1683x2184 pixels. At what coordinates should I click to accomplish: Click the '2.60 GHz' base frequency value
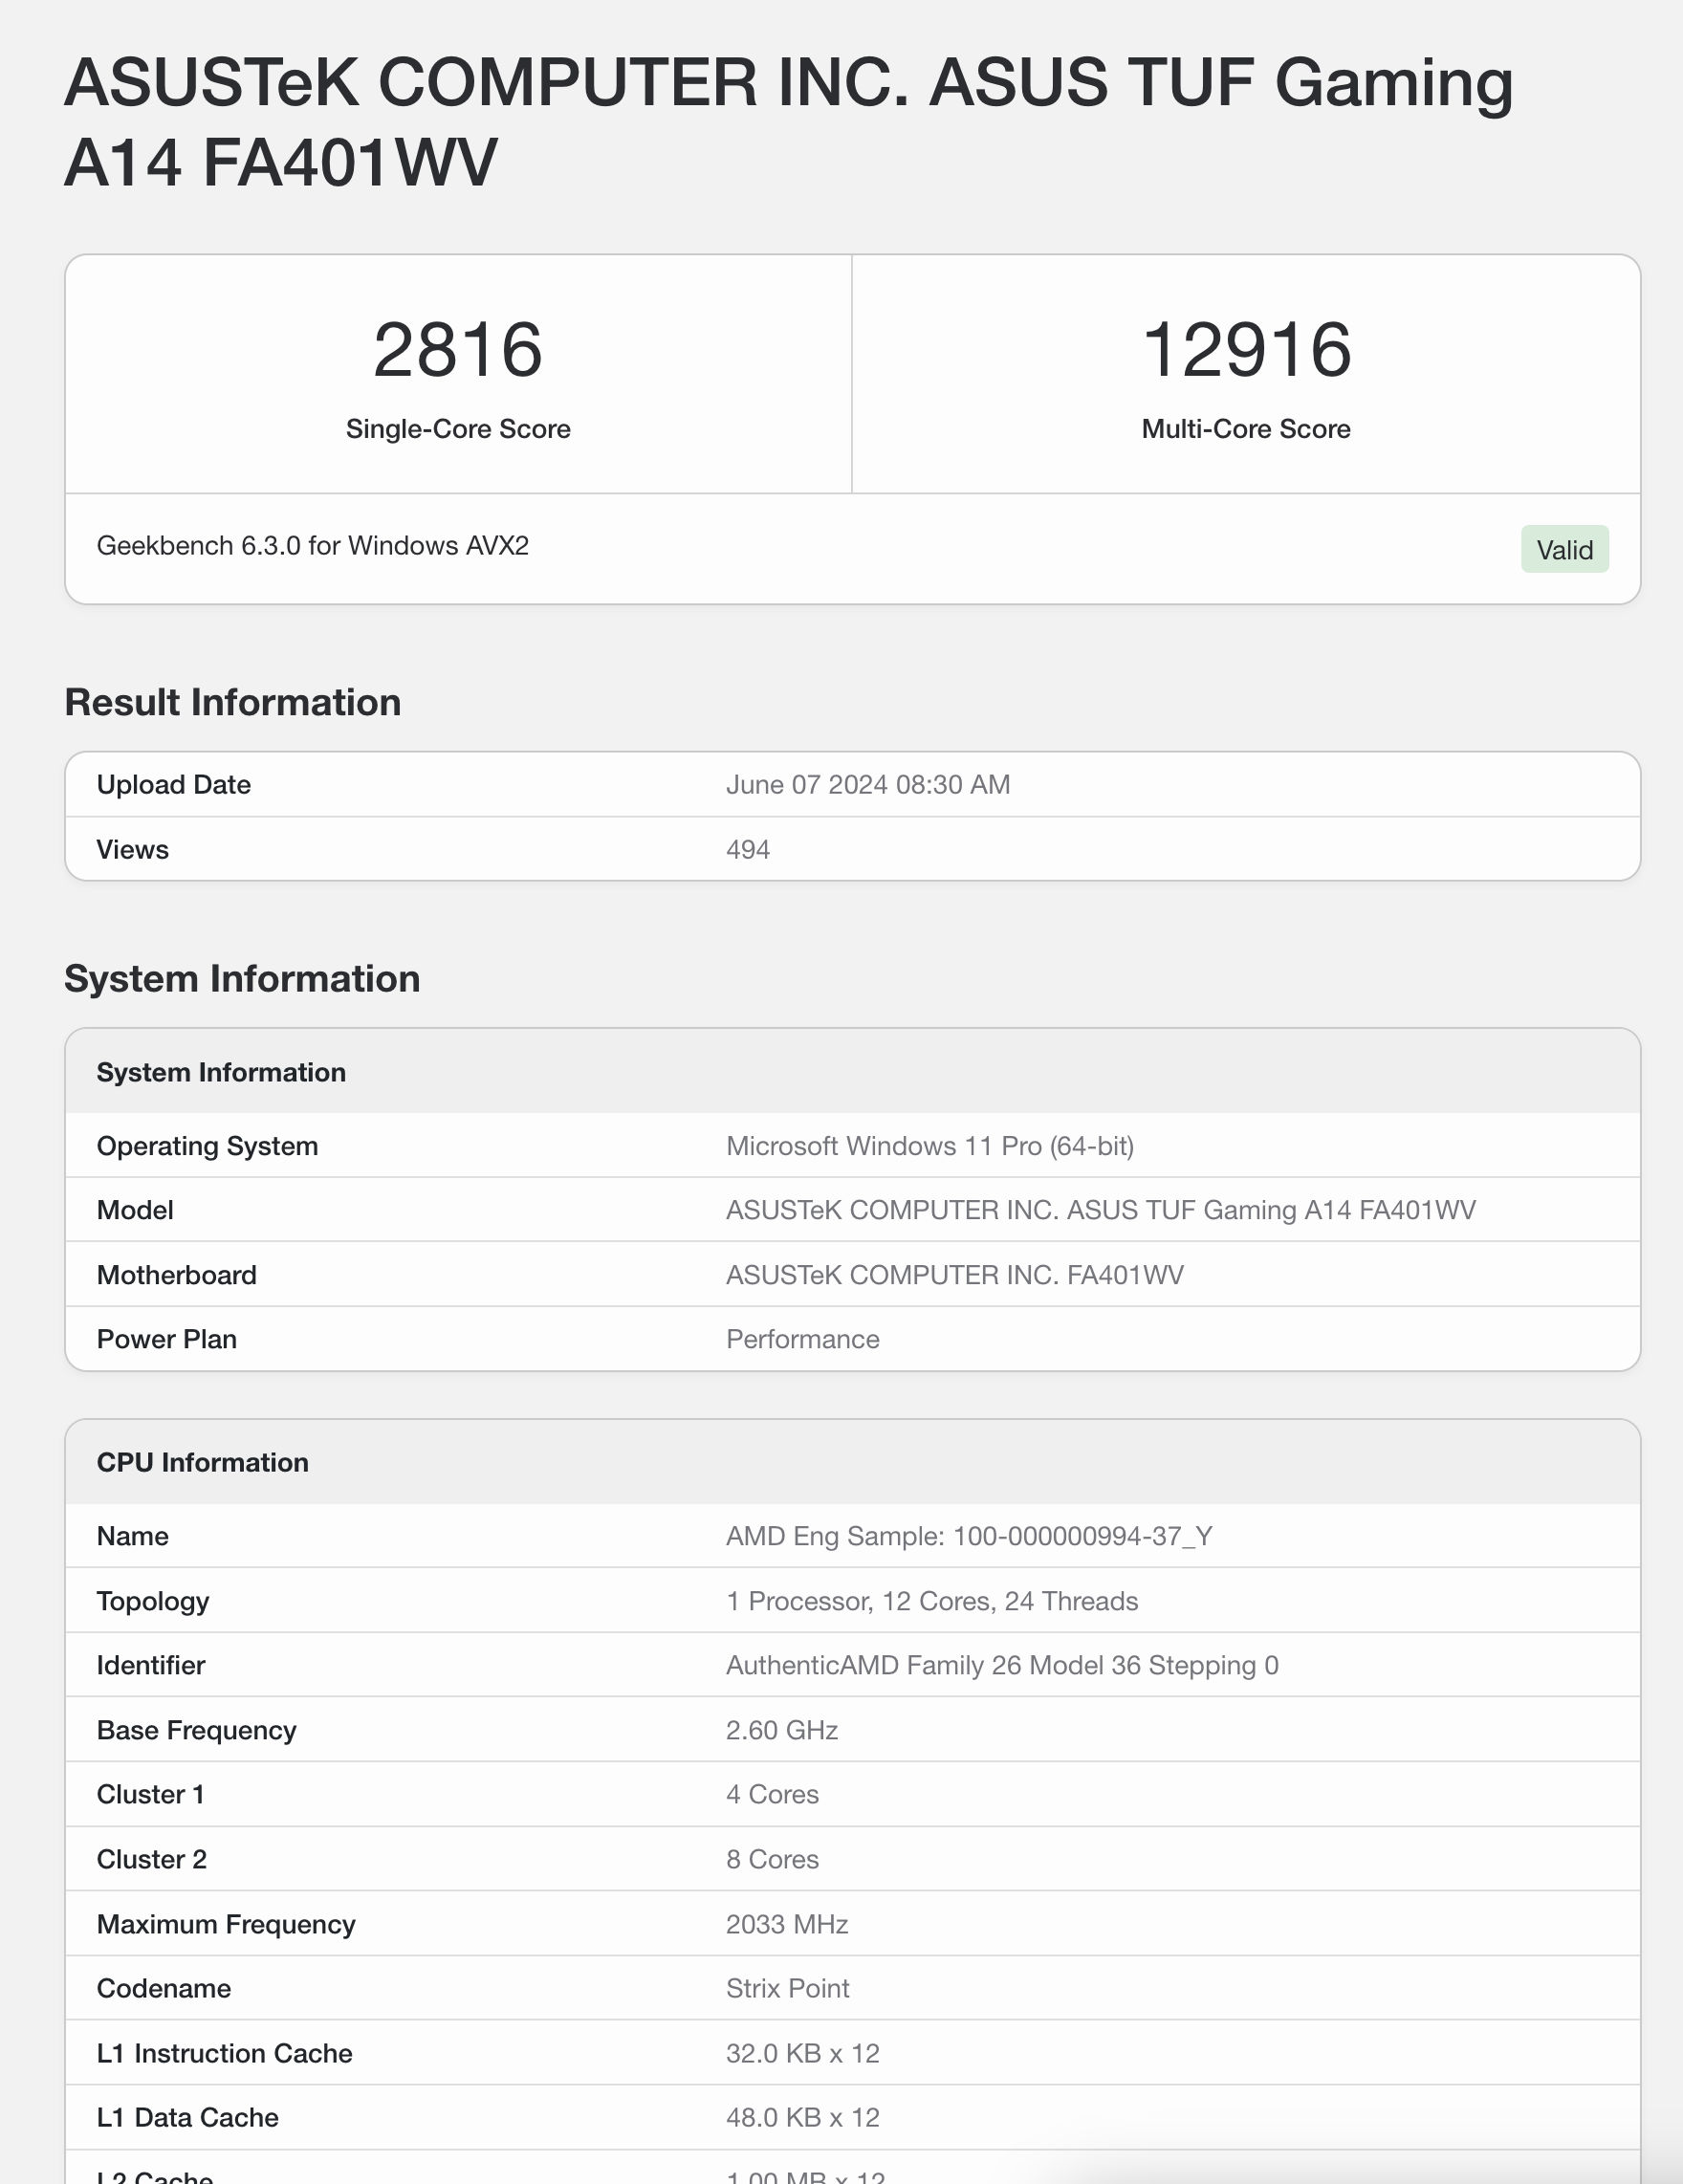(x=782, y=1730)
